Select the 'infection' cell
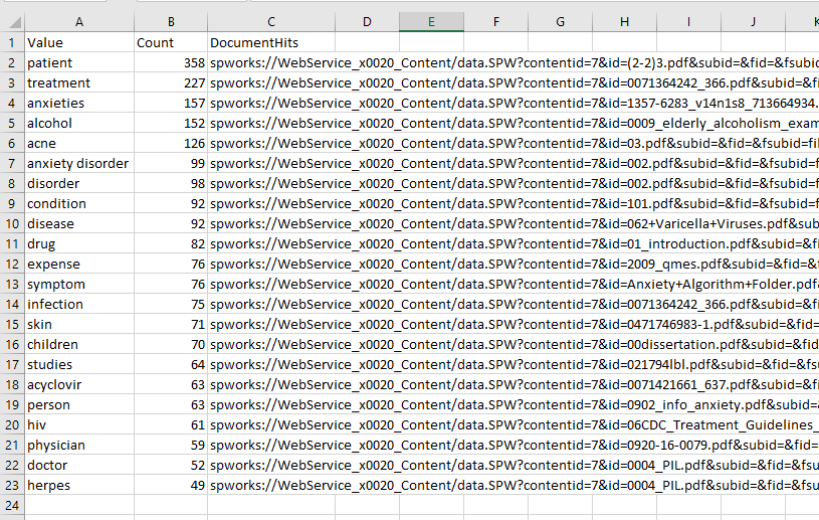This screenshot has height=520, width=819. (x=79, y=304)
